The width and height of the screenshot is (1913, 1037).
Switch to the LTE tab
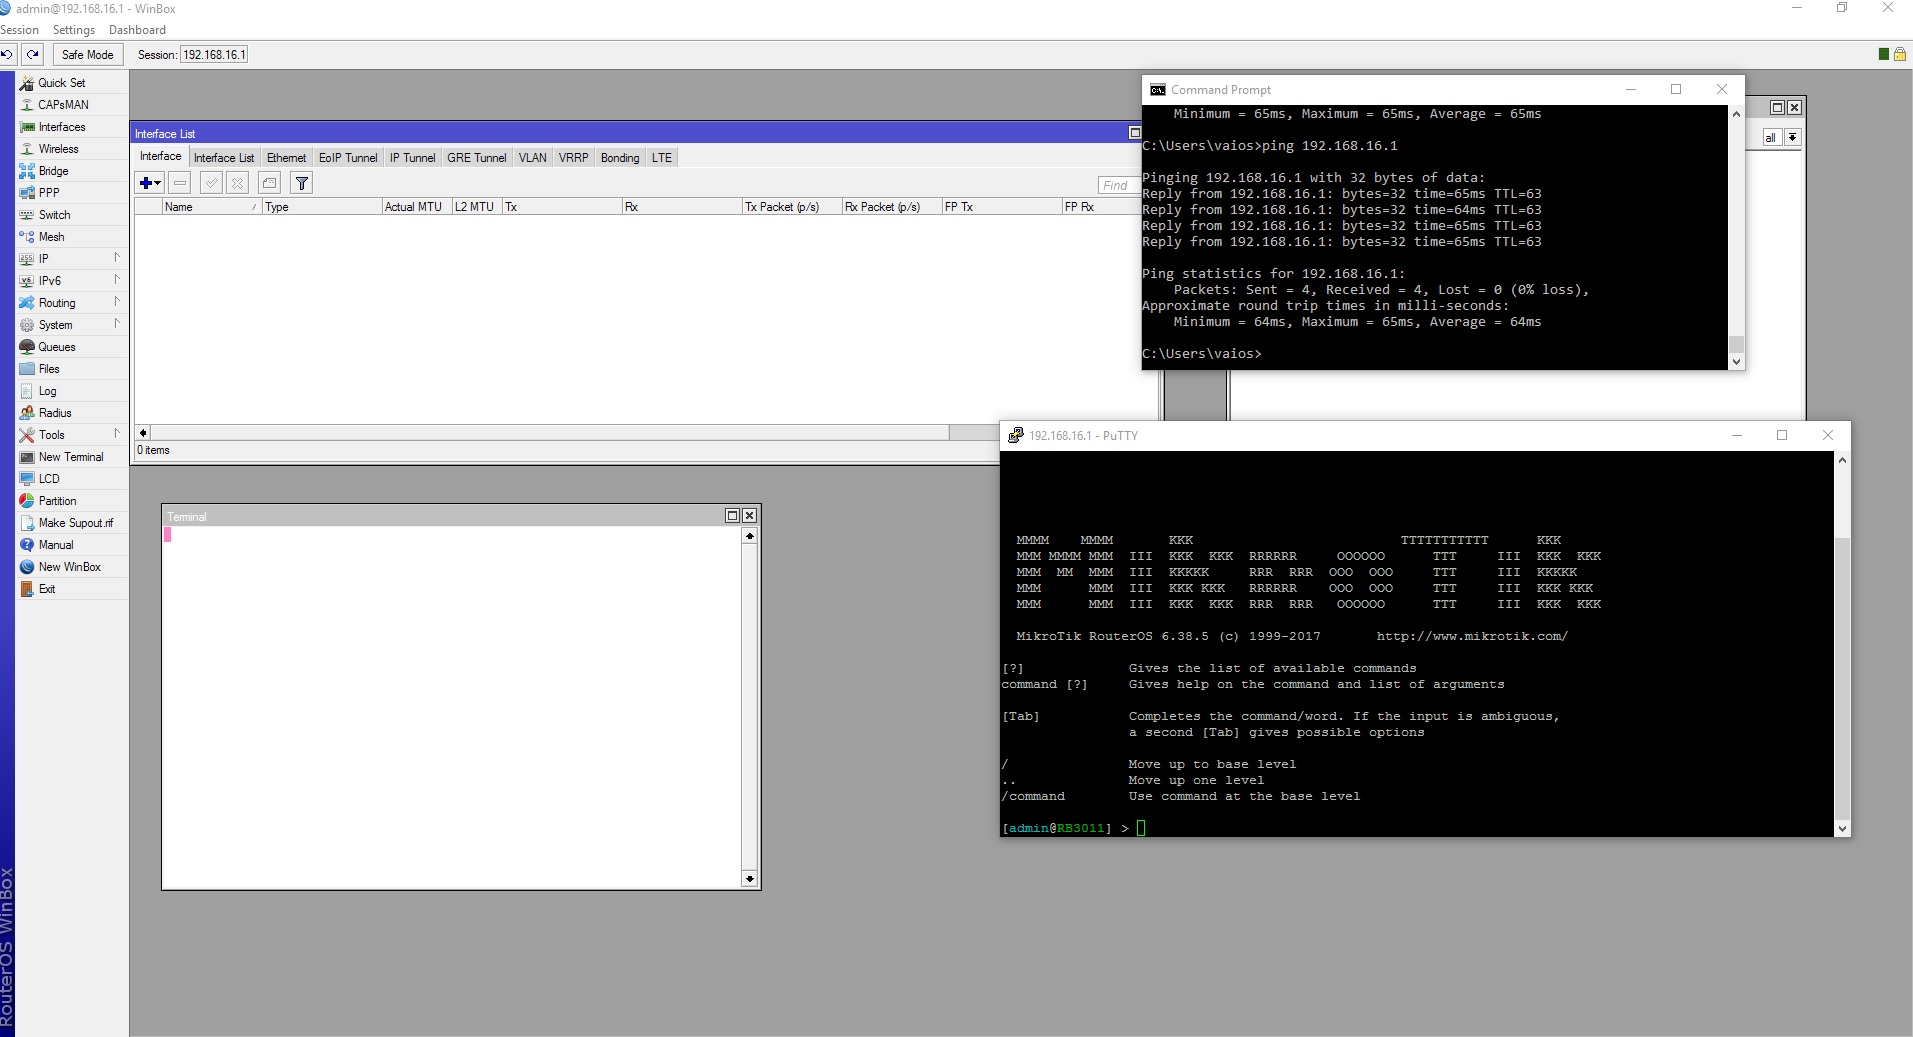(x=662, y=158)
